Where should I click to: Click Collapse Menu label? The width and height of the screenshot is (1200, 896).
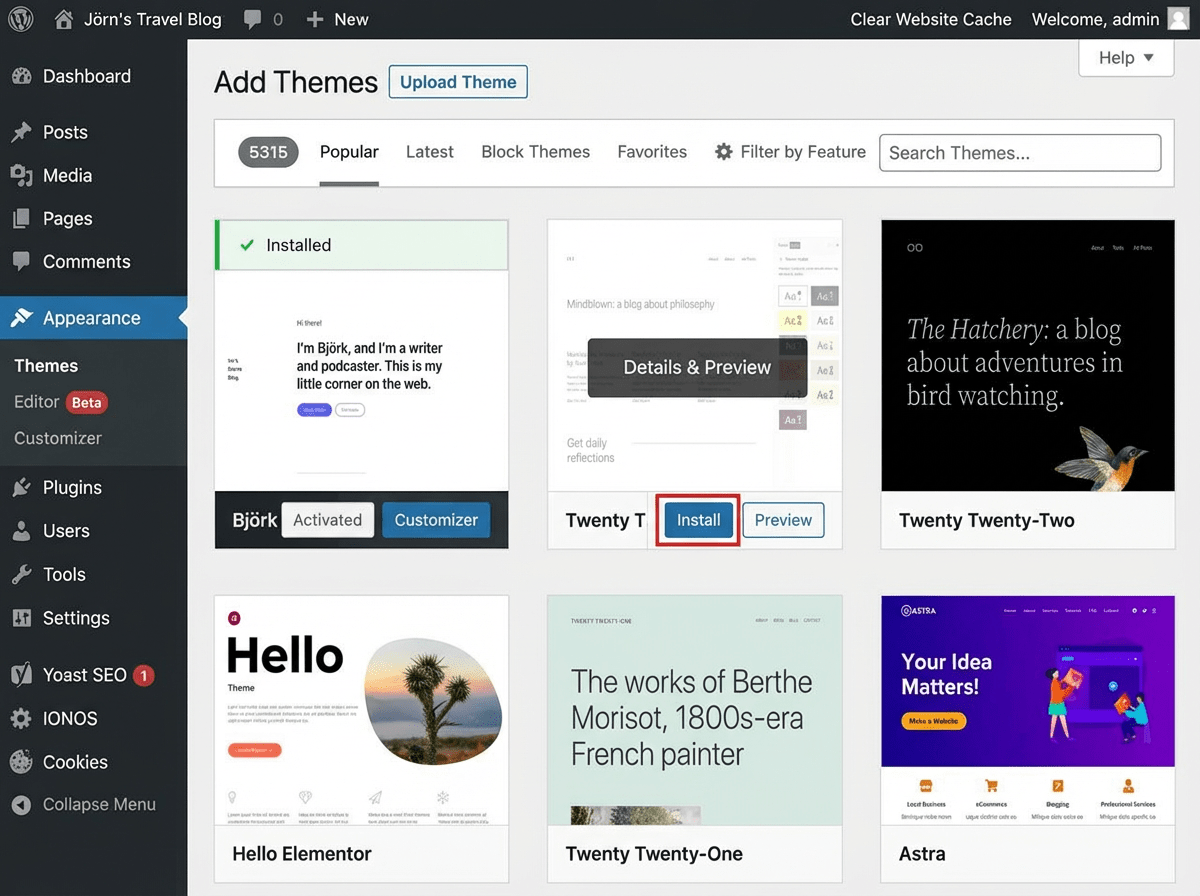[99, 805]
